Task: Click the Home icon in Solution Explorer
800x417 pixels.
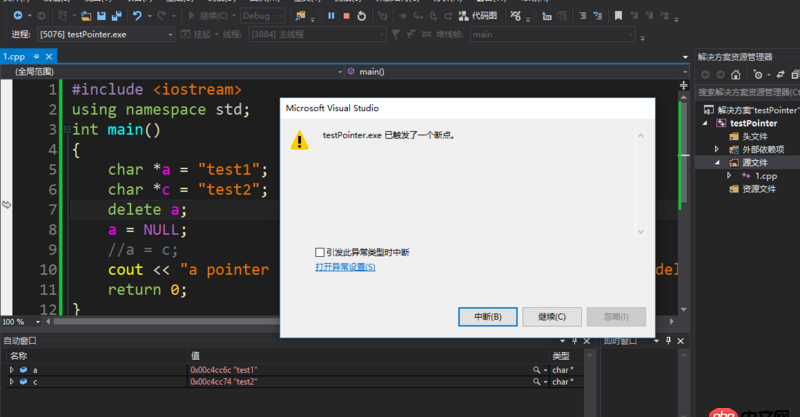Action: [x=735, y=75]
